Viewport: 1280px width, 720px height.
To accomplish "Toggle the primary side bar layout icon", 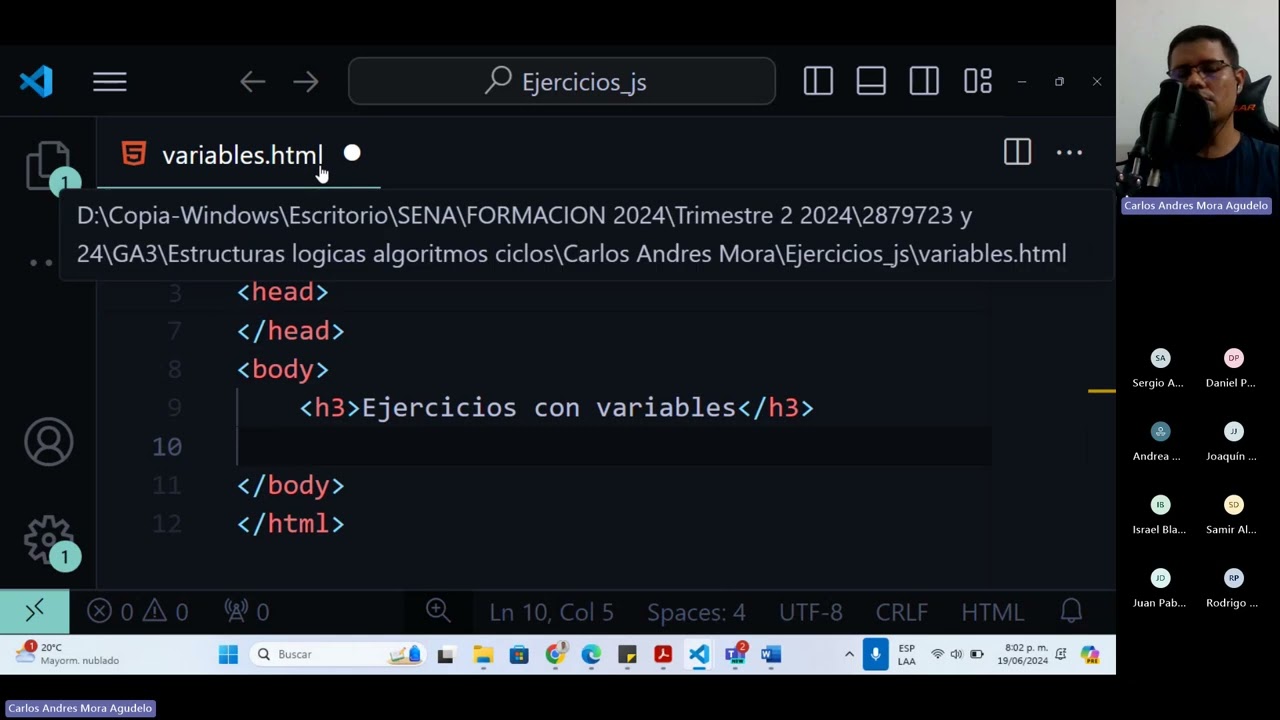I will 818,82.
